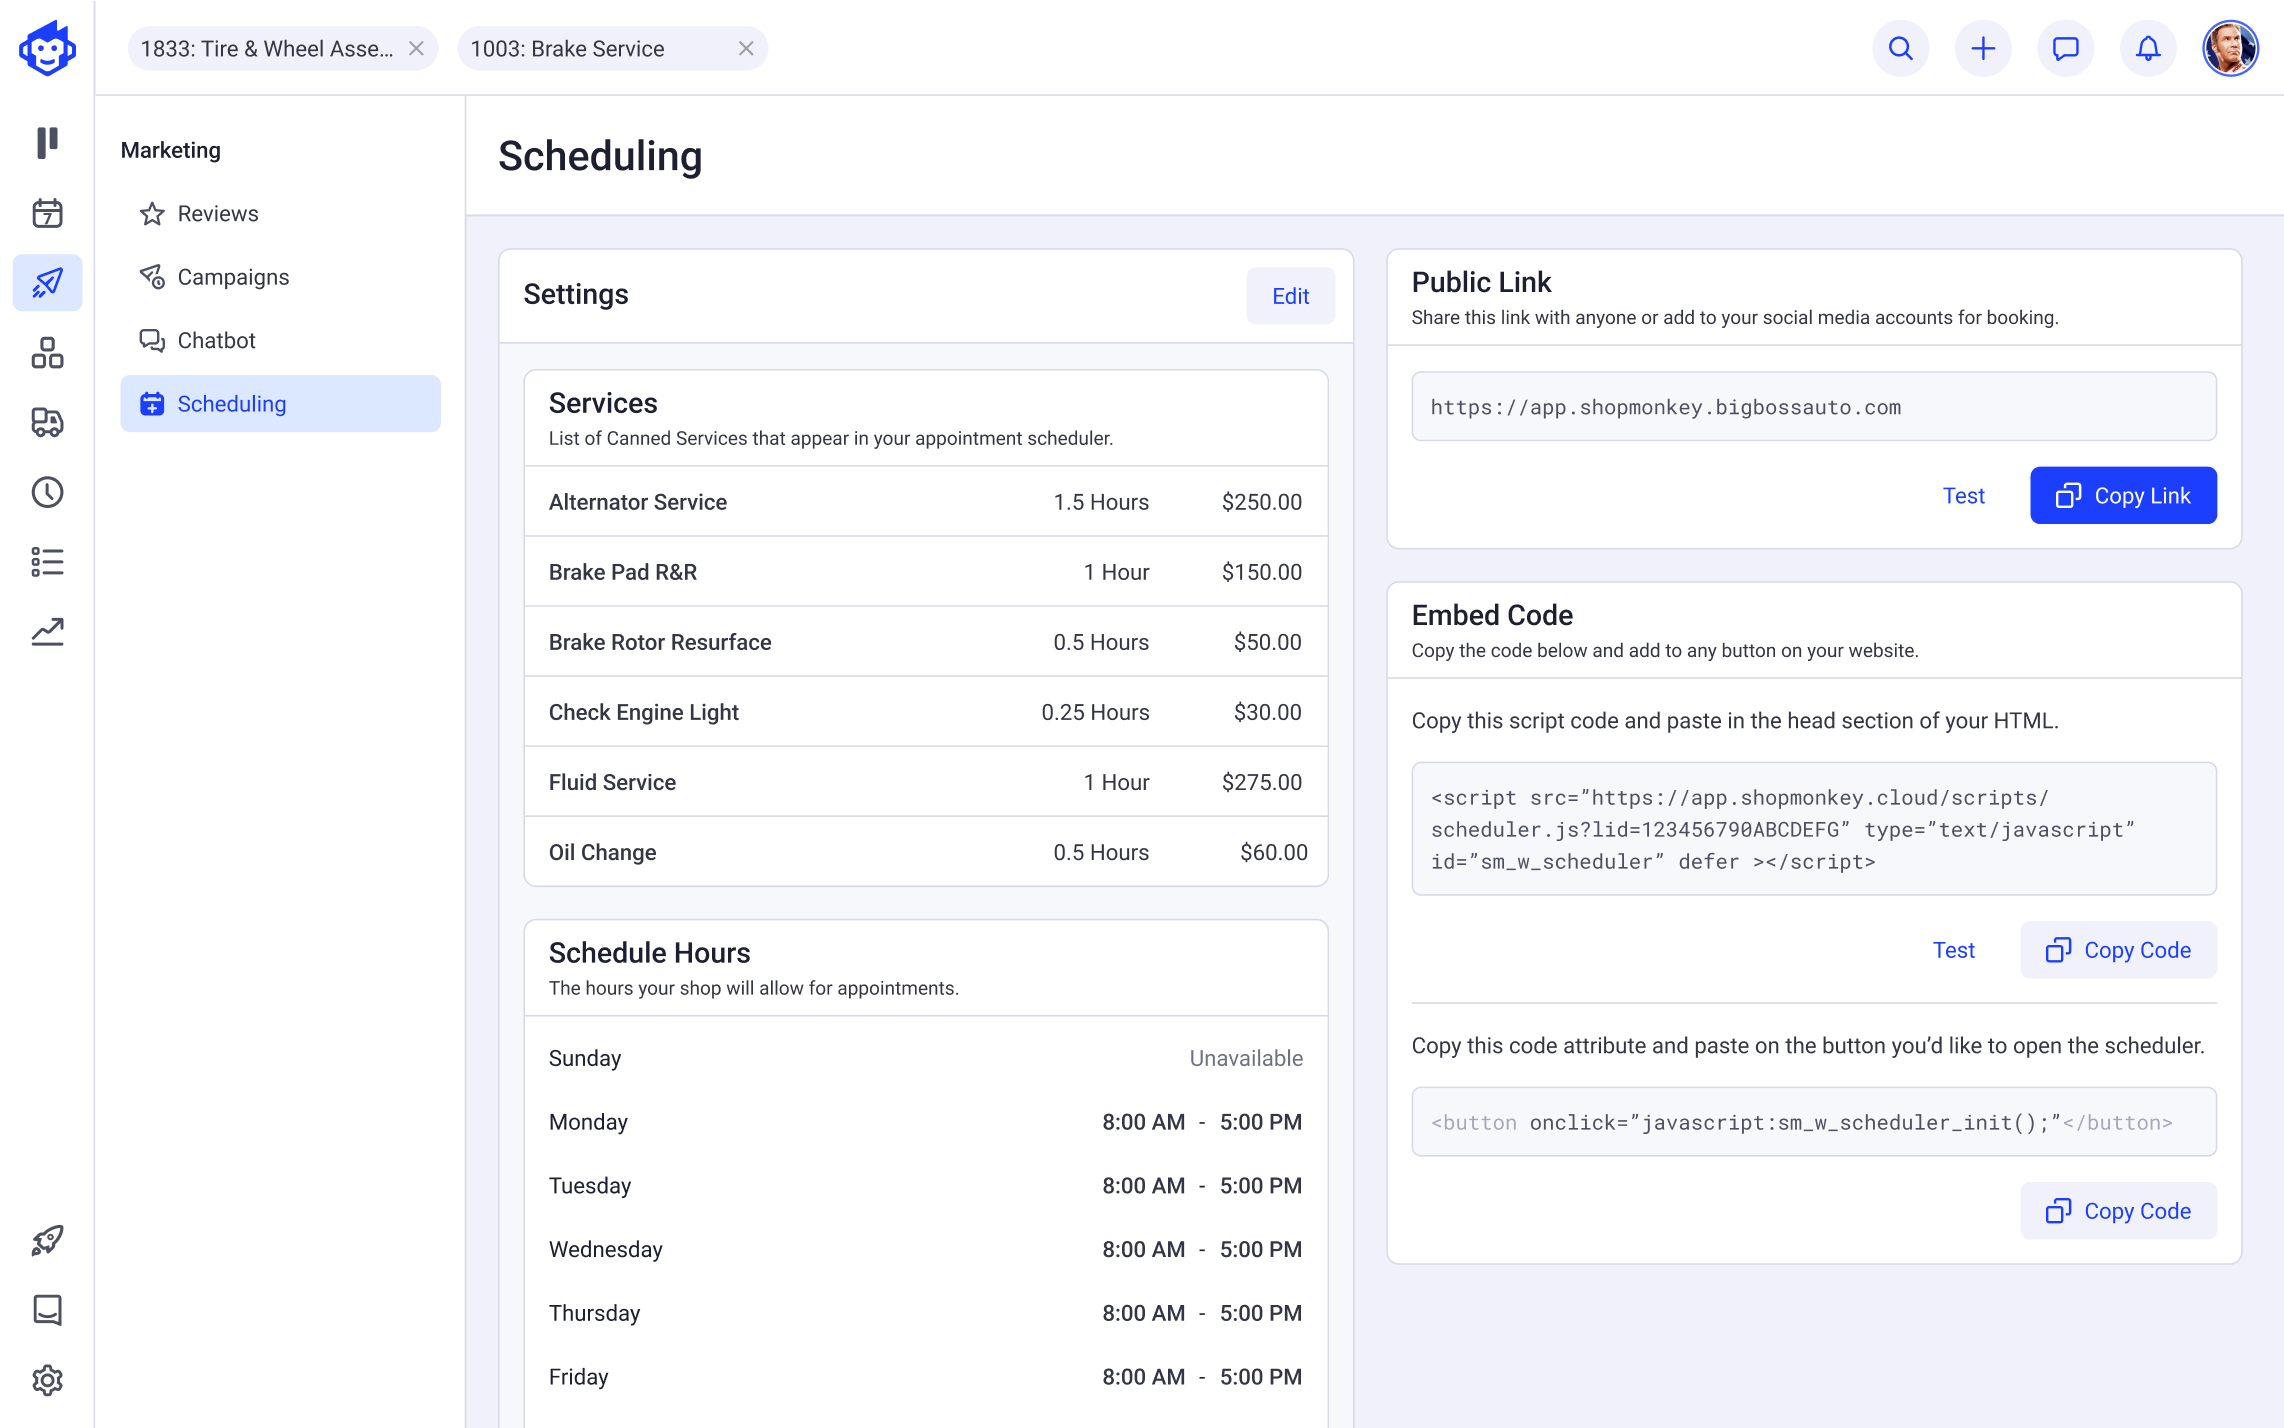This screenshot has width=2284, height=1428.
Task: Open Chatbot in Marketing menu
Action: (x=280, y=340)
